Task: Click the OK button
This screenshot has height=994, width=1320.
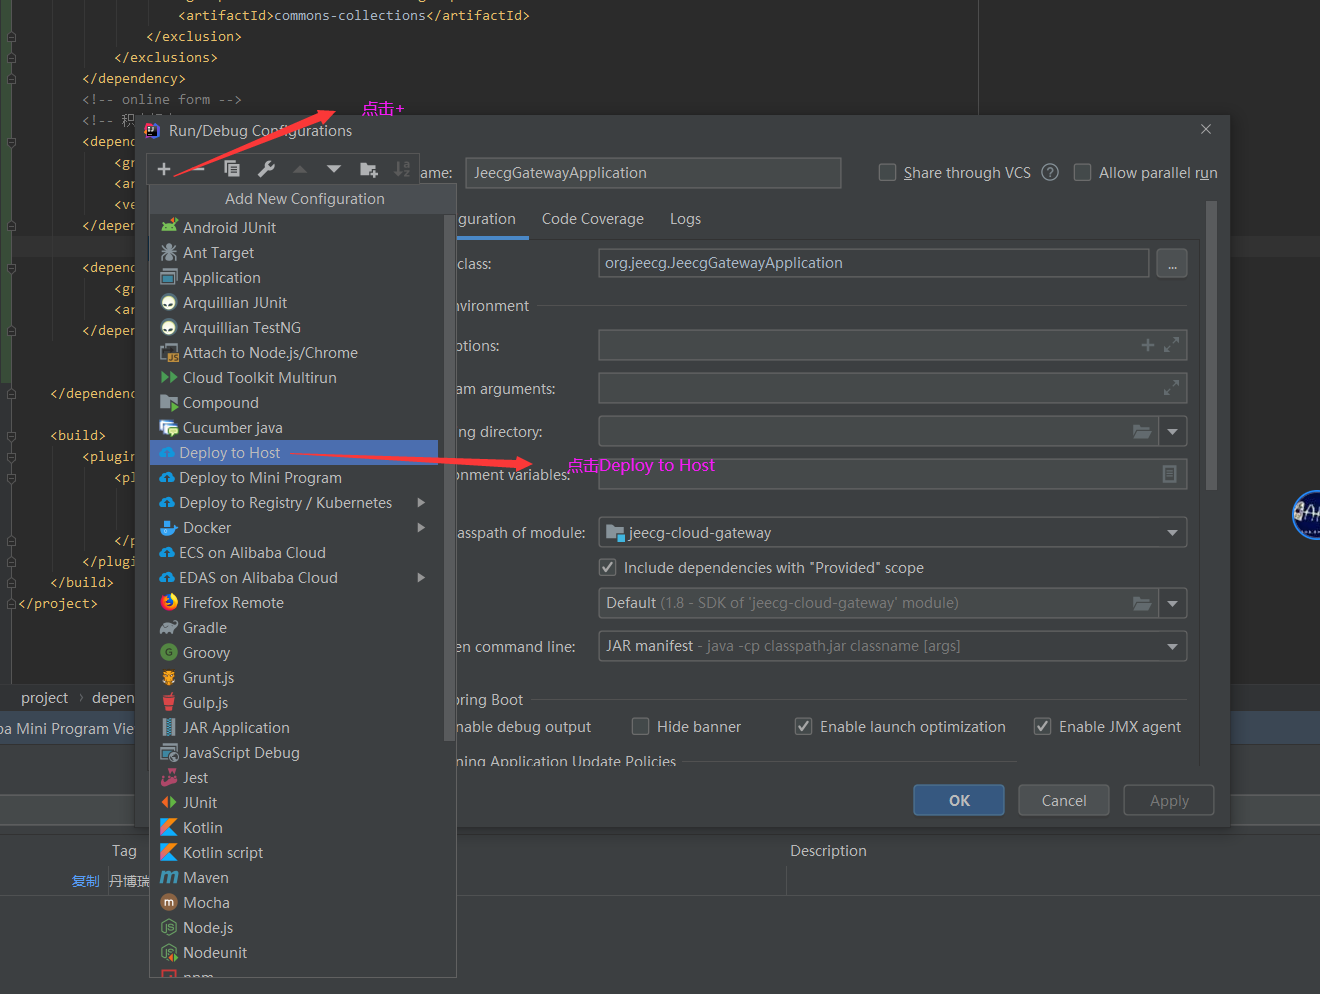Action: (x=959, y=800)
